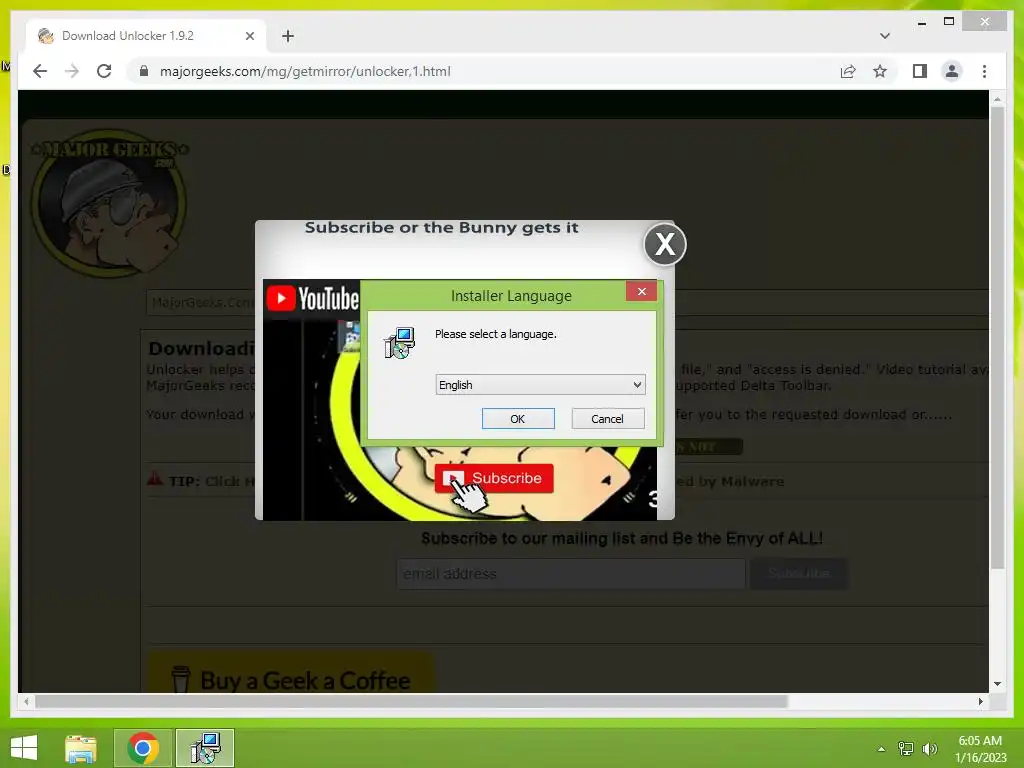This screenshot has height=768, width=1024.
Task: Open the Windows Start menu
Action: click(24, 748)
